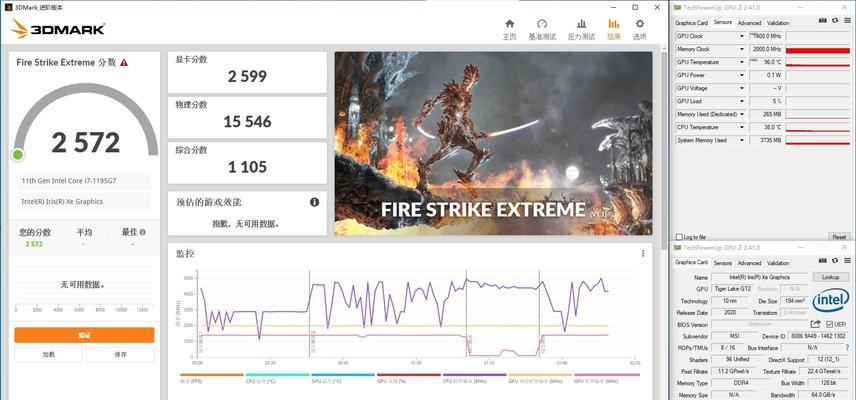The image size is (856, 400).
Task: Click the 物理分数 15 546 score card
Action: pos(247,118)
